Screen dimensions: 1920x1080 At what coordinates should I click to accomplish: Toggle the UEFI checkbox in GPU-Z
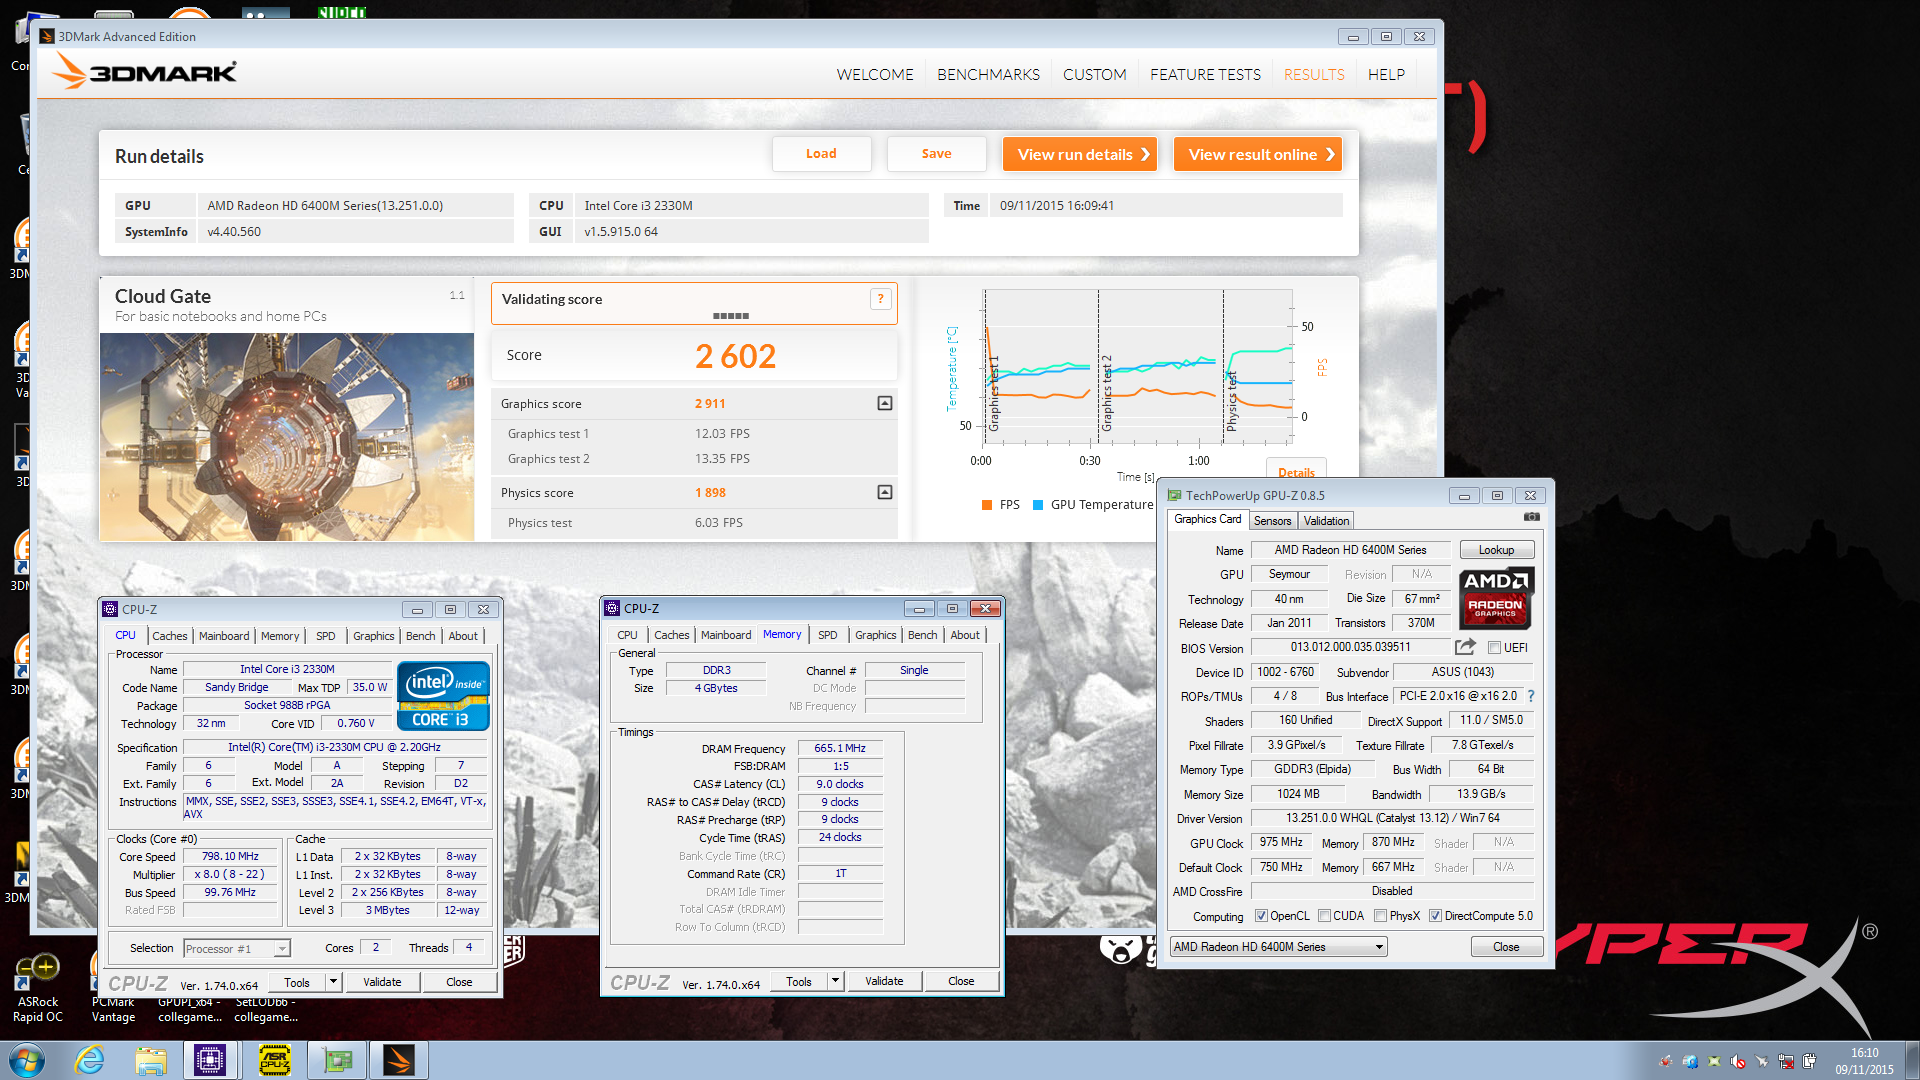pos(1494,648)
